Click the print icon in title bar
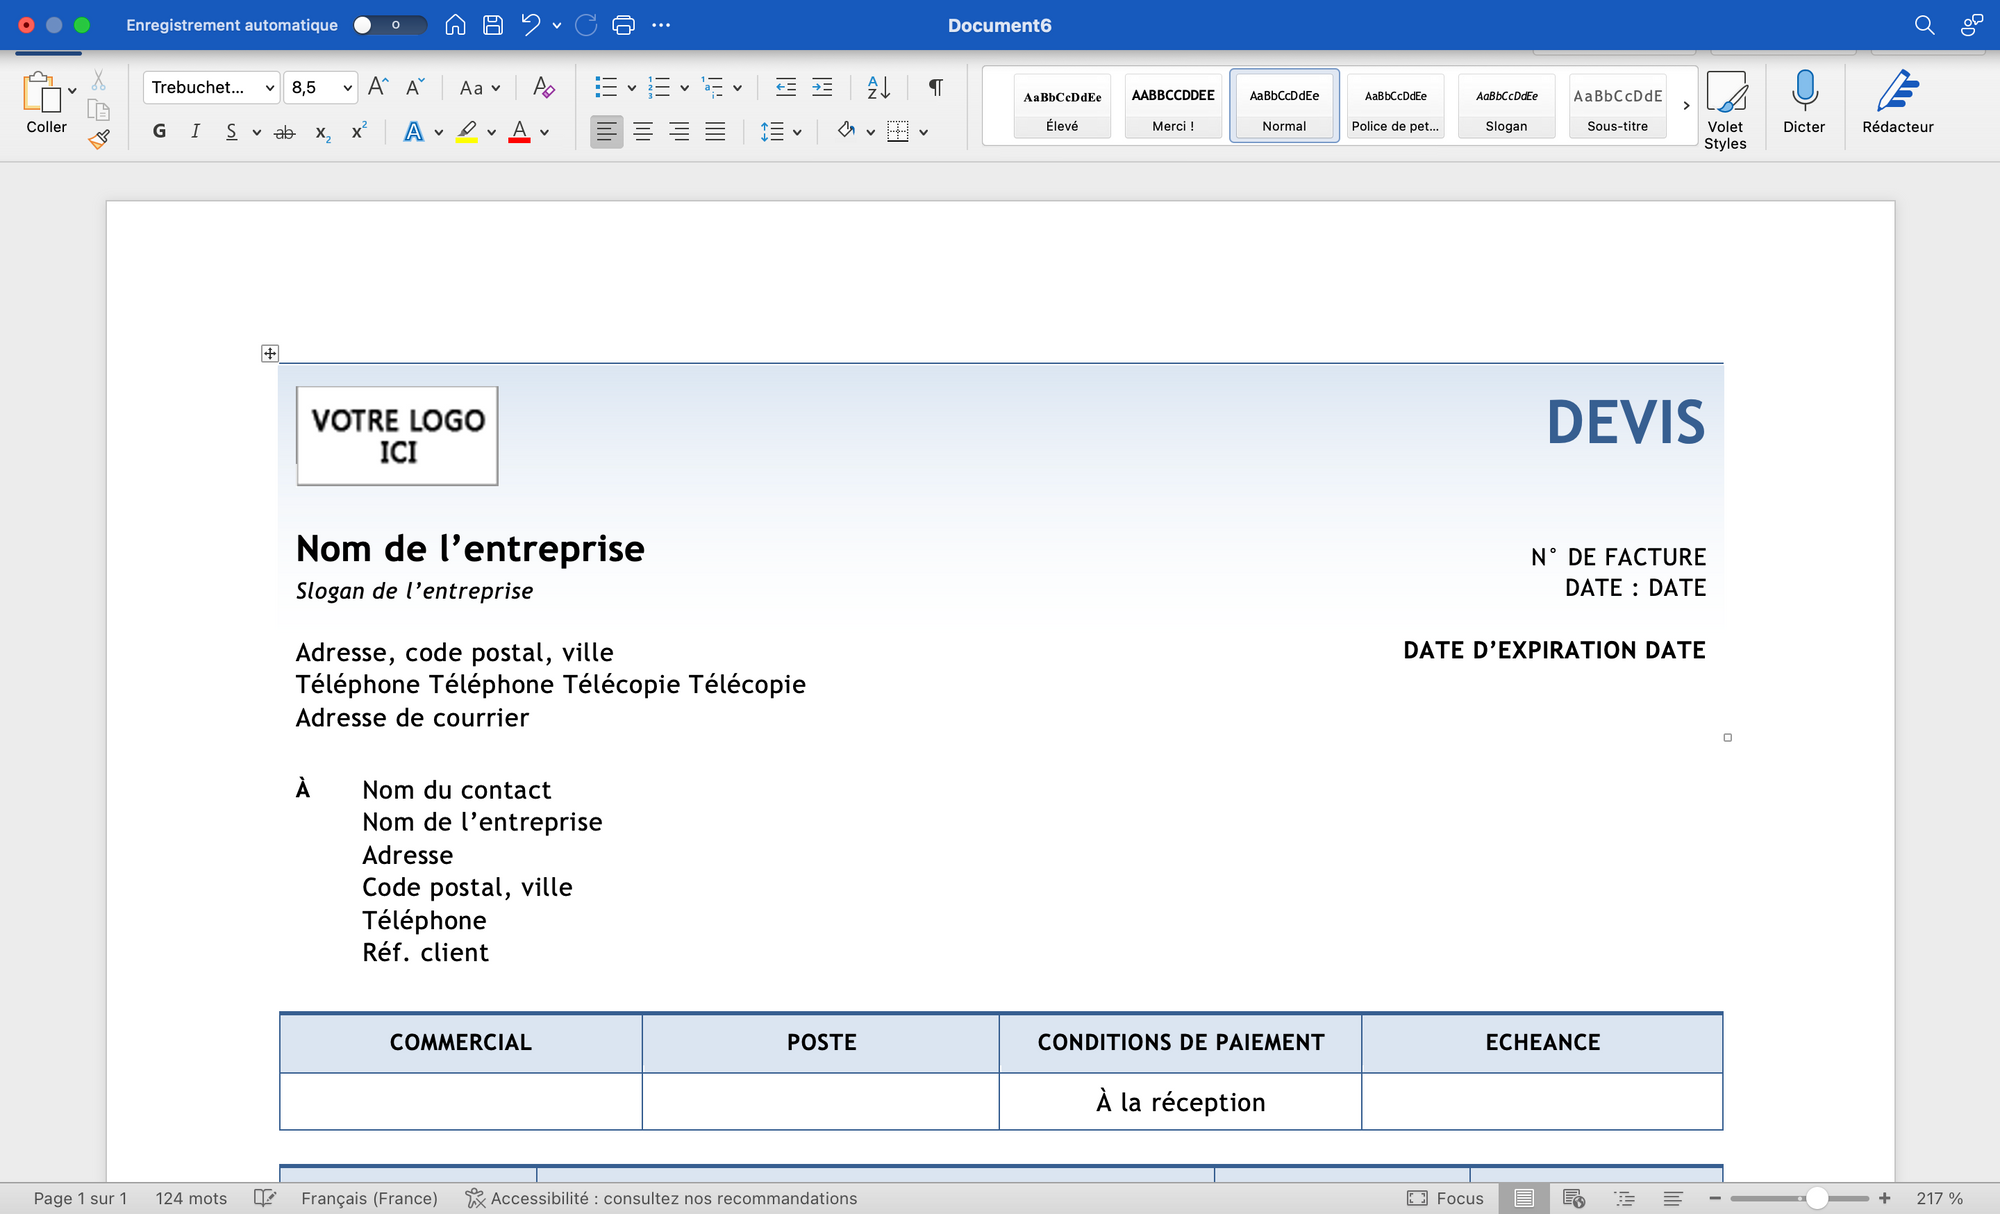The width and height of the screenshot is (2000, 1214). [623, 25]
